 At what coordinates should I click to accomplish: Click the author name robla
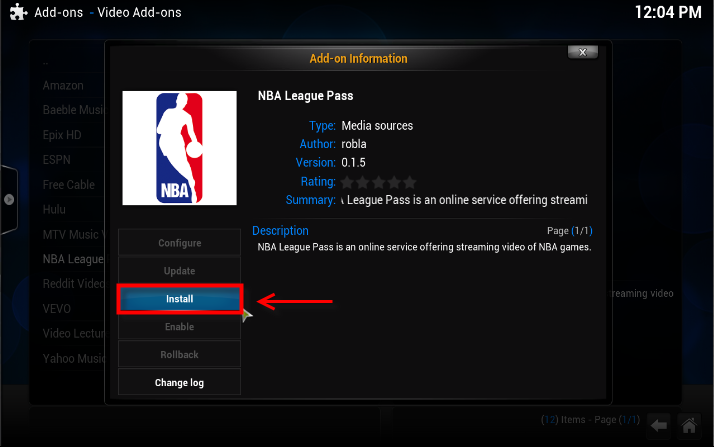click(354, 144)
